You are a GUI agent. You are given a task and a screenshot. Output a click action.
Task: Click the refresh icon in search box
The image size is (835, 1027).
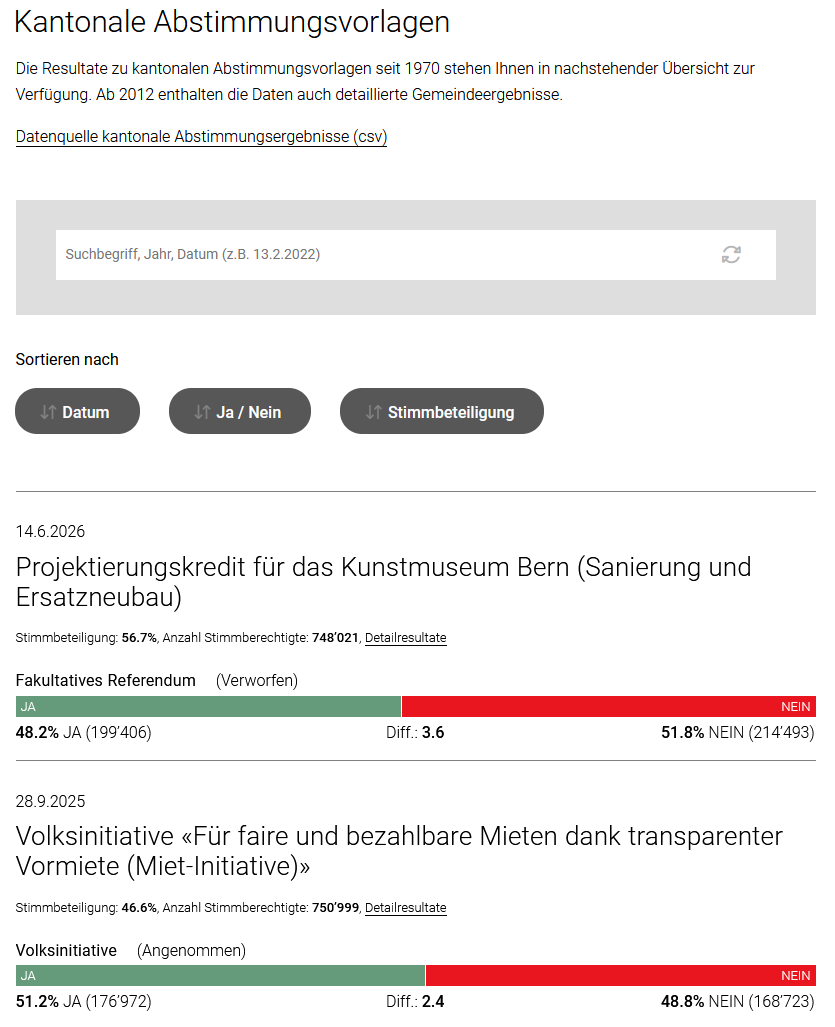click(x=731, y=254)
